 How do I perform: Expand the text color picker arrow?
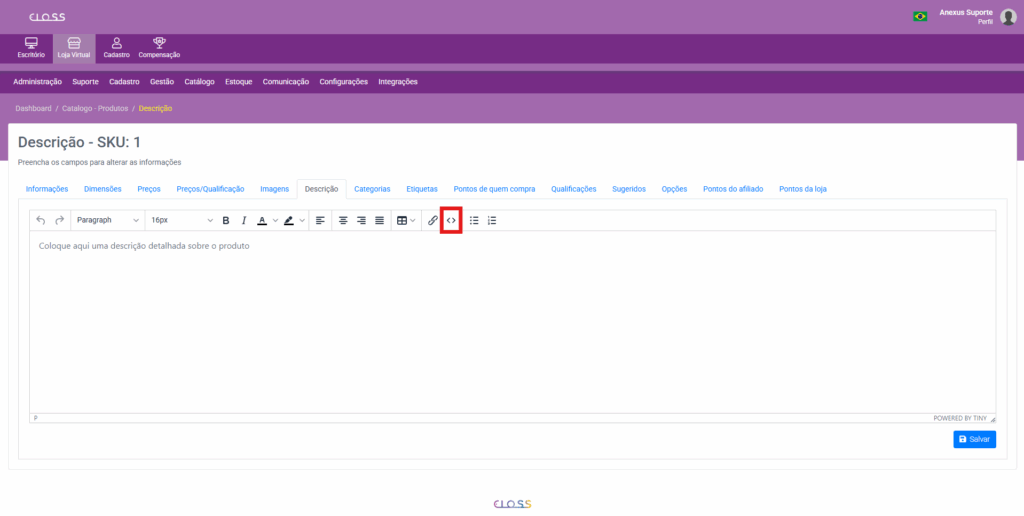[x=275, y=220]
